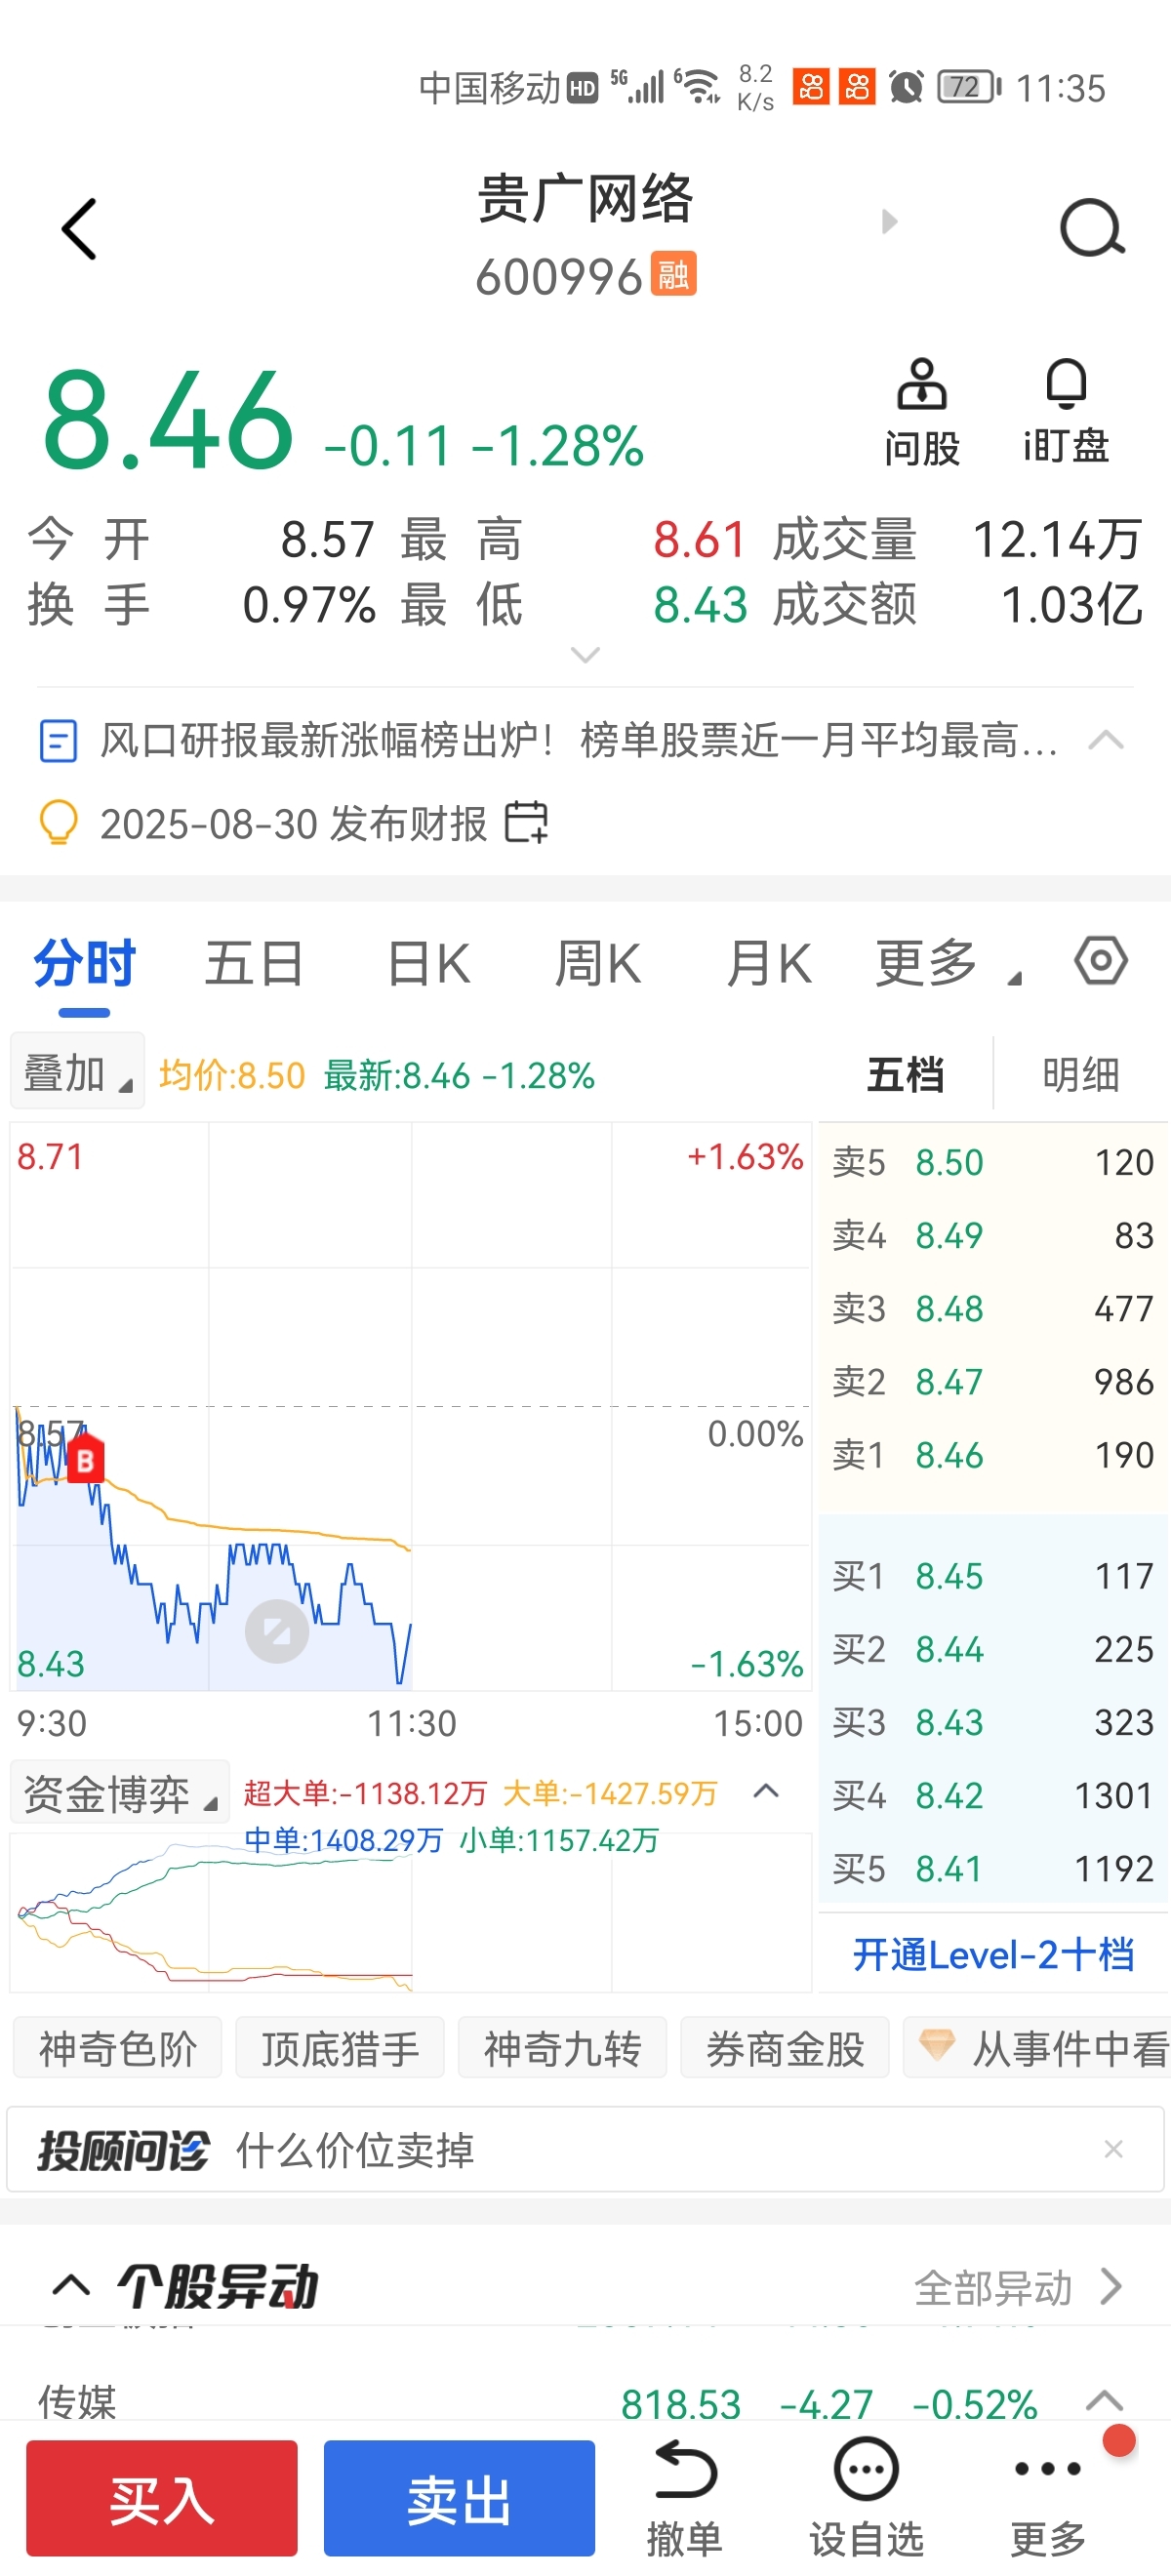Add earnings date to calendar icon

(526, 822)
